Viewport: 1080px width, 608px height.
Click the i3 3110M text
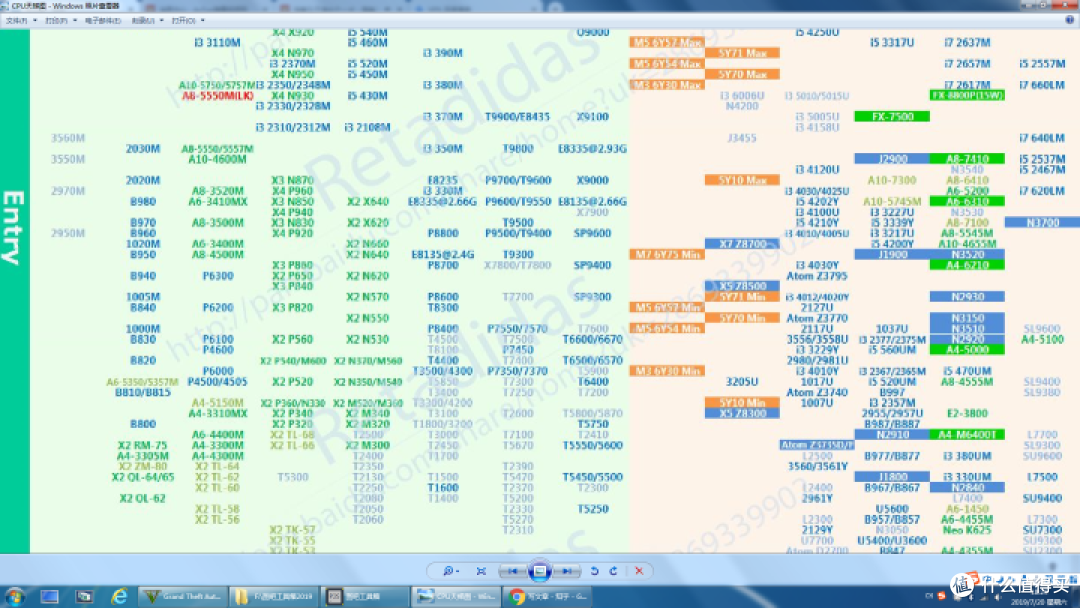218,43
